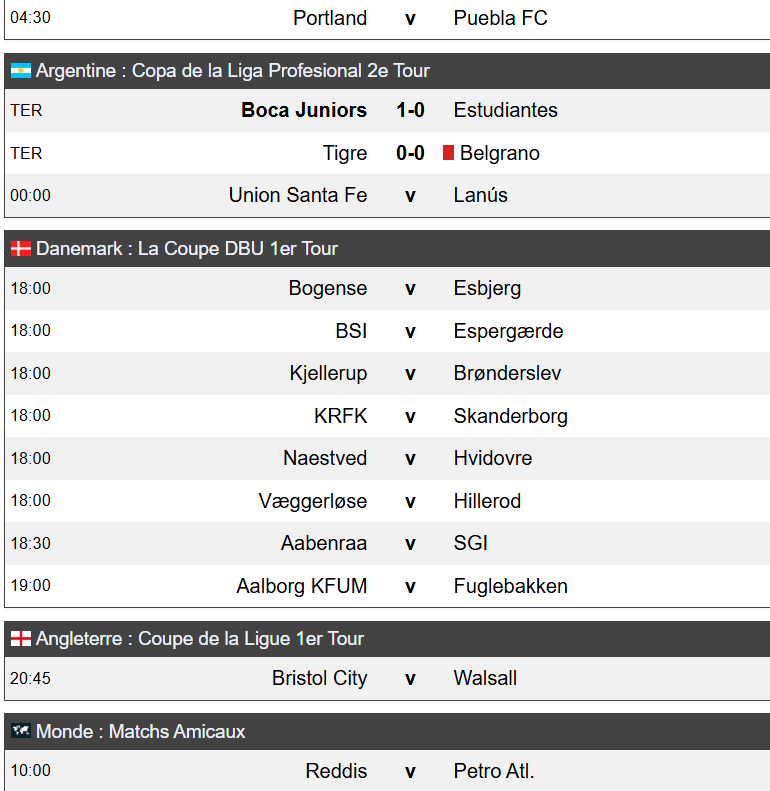This screenshot has height=791, width=770.
Task: Open Union Santa Fe v Lanús match
Action: tap(387, 195)
